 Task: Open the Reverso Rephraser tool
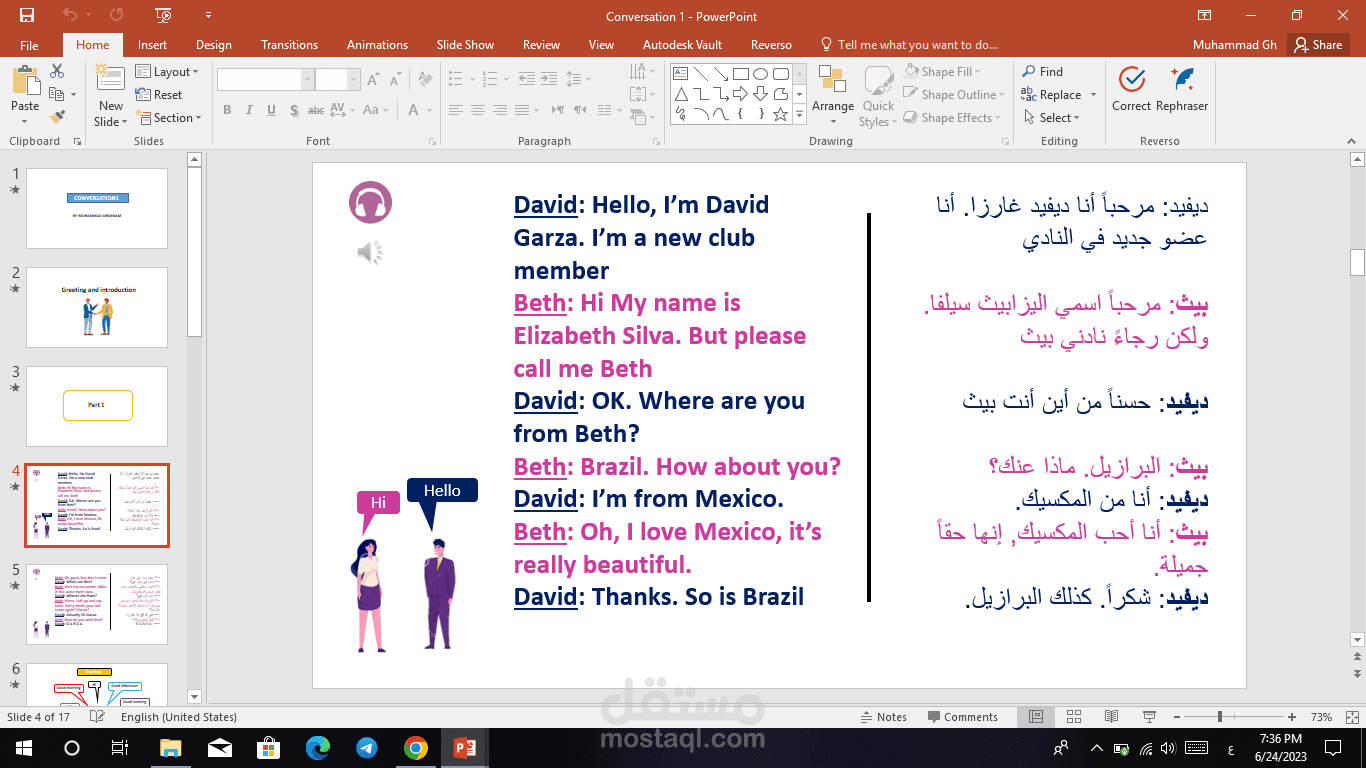point(1182,89)
